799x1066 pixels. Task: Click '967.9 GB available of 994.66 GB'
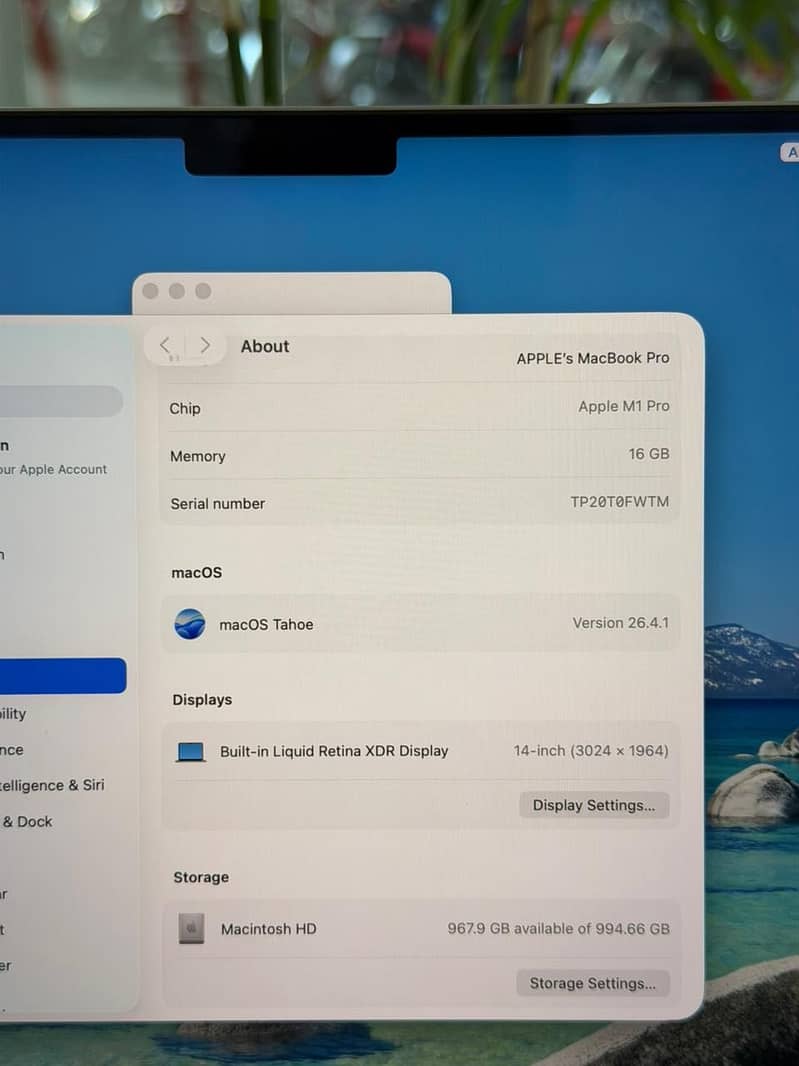[558, 929]
